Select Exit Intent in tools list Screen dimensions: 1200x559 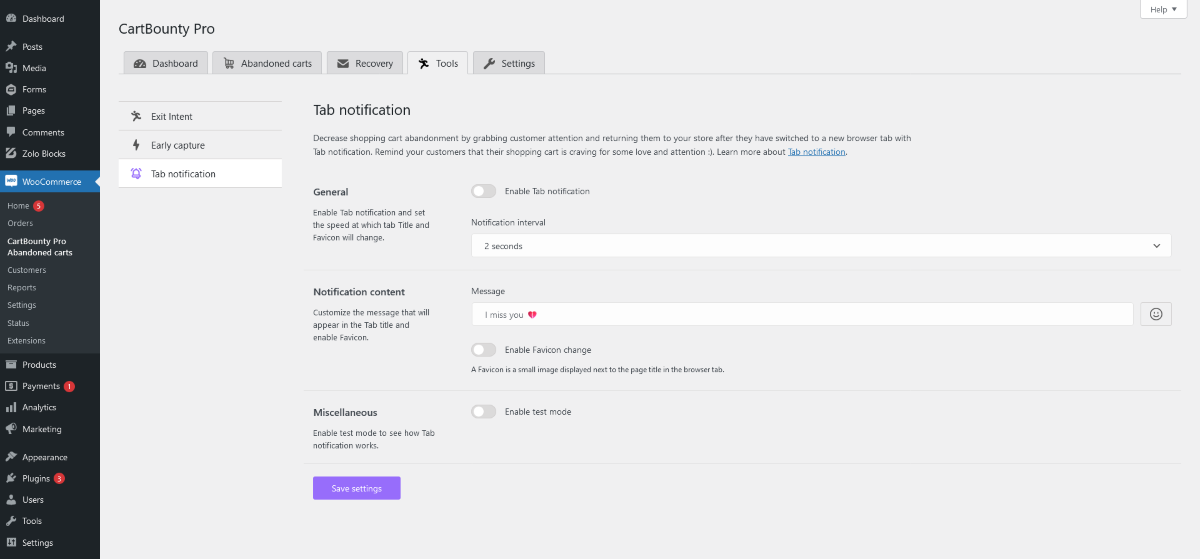[x=200, y=116]
